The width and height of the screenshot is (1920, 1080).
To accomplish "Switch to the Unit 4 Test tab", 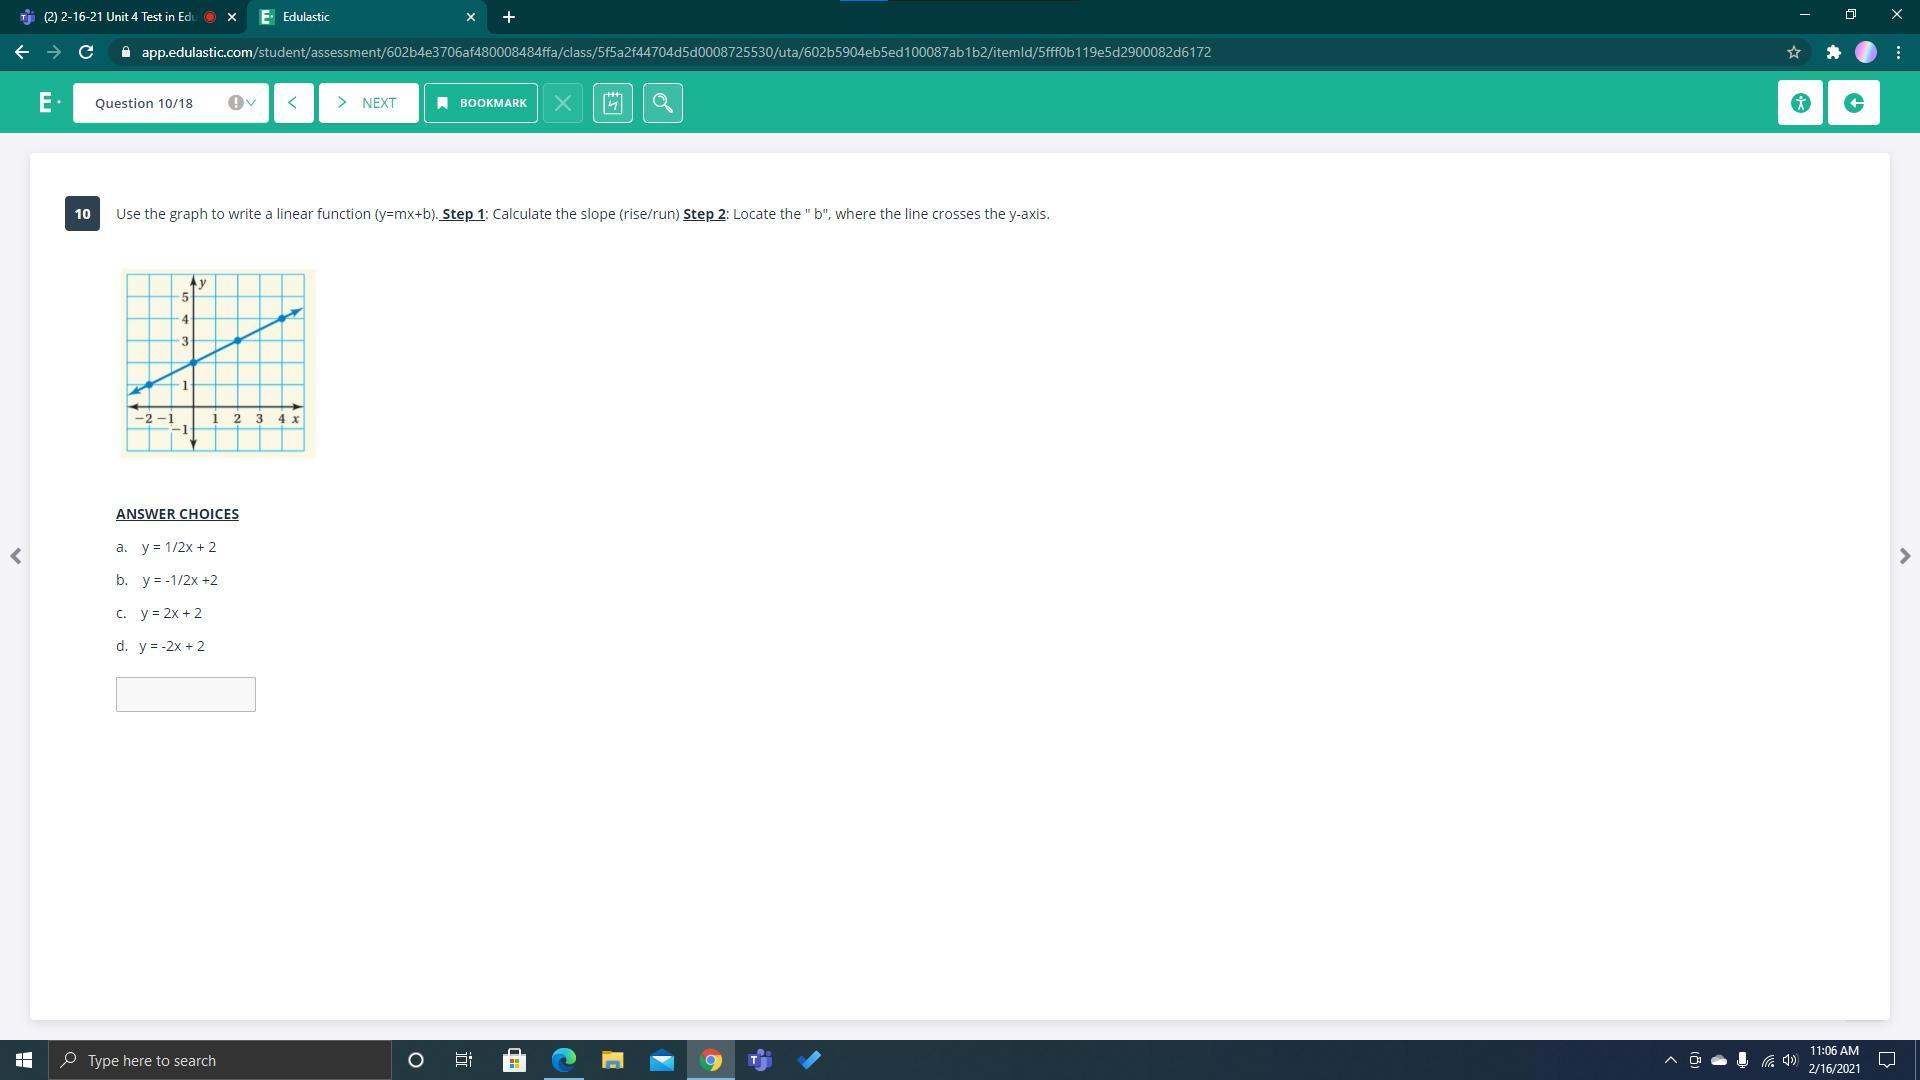I will 120,17.
